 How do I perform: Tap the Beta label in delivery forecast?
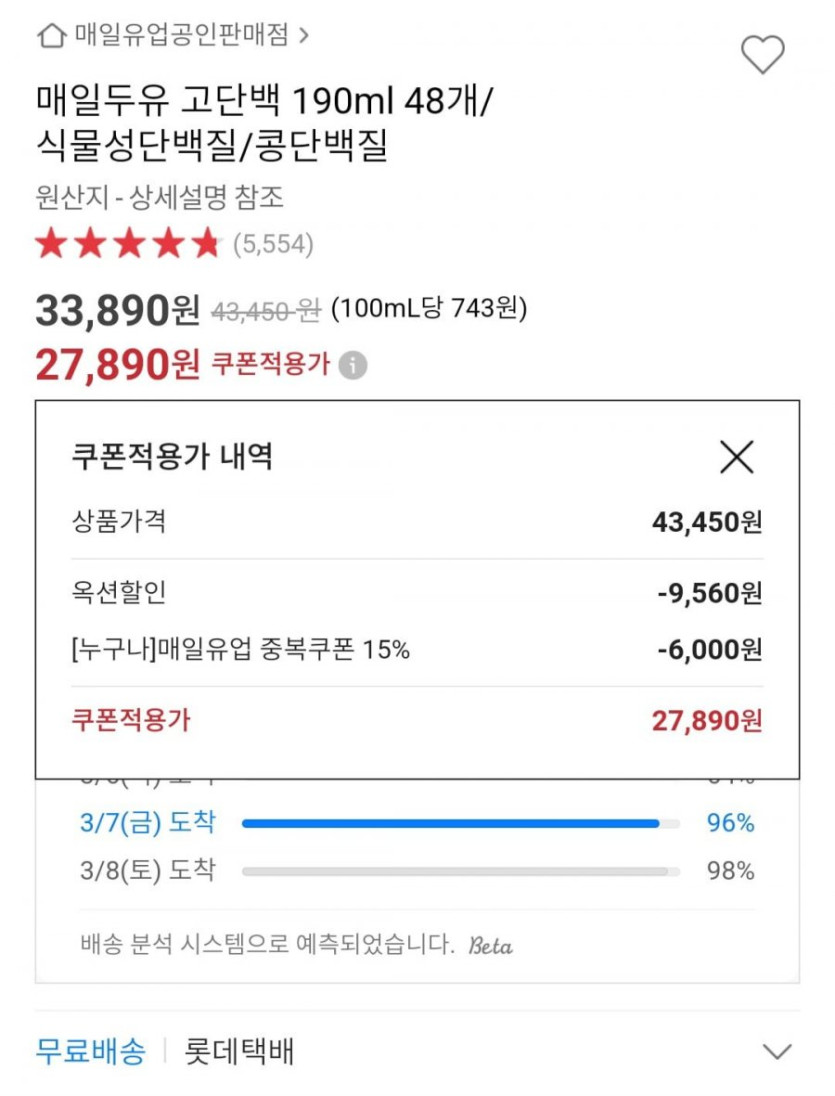tap(491, 945)
